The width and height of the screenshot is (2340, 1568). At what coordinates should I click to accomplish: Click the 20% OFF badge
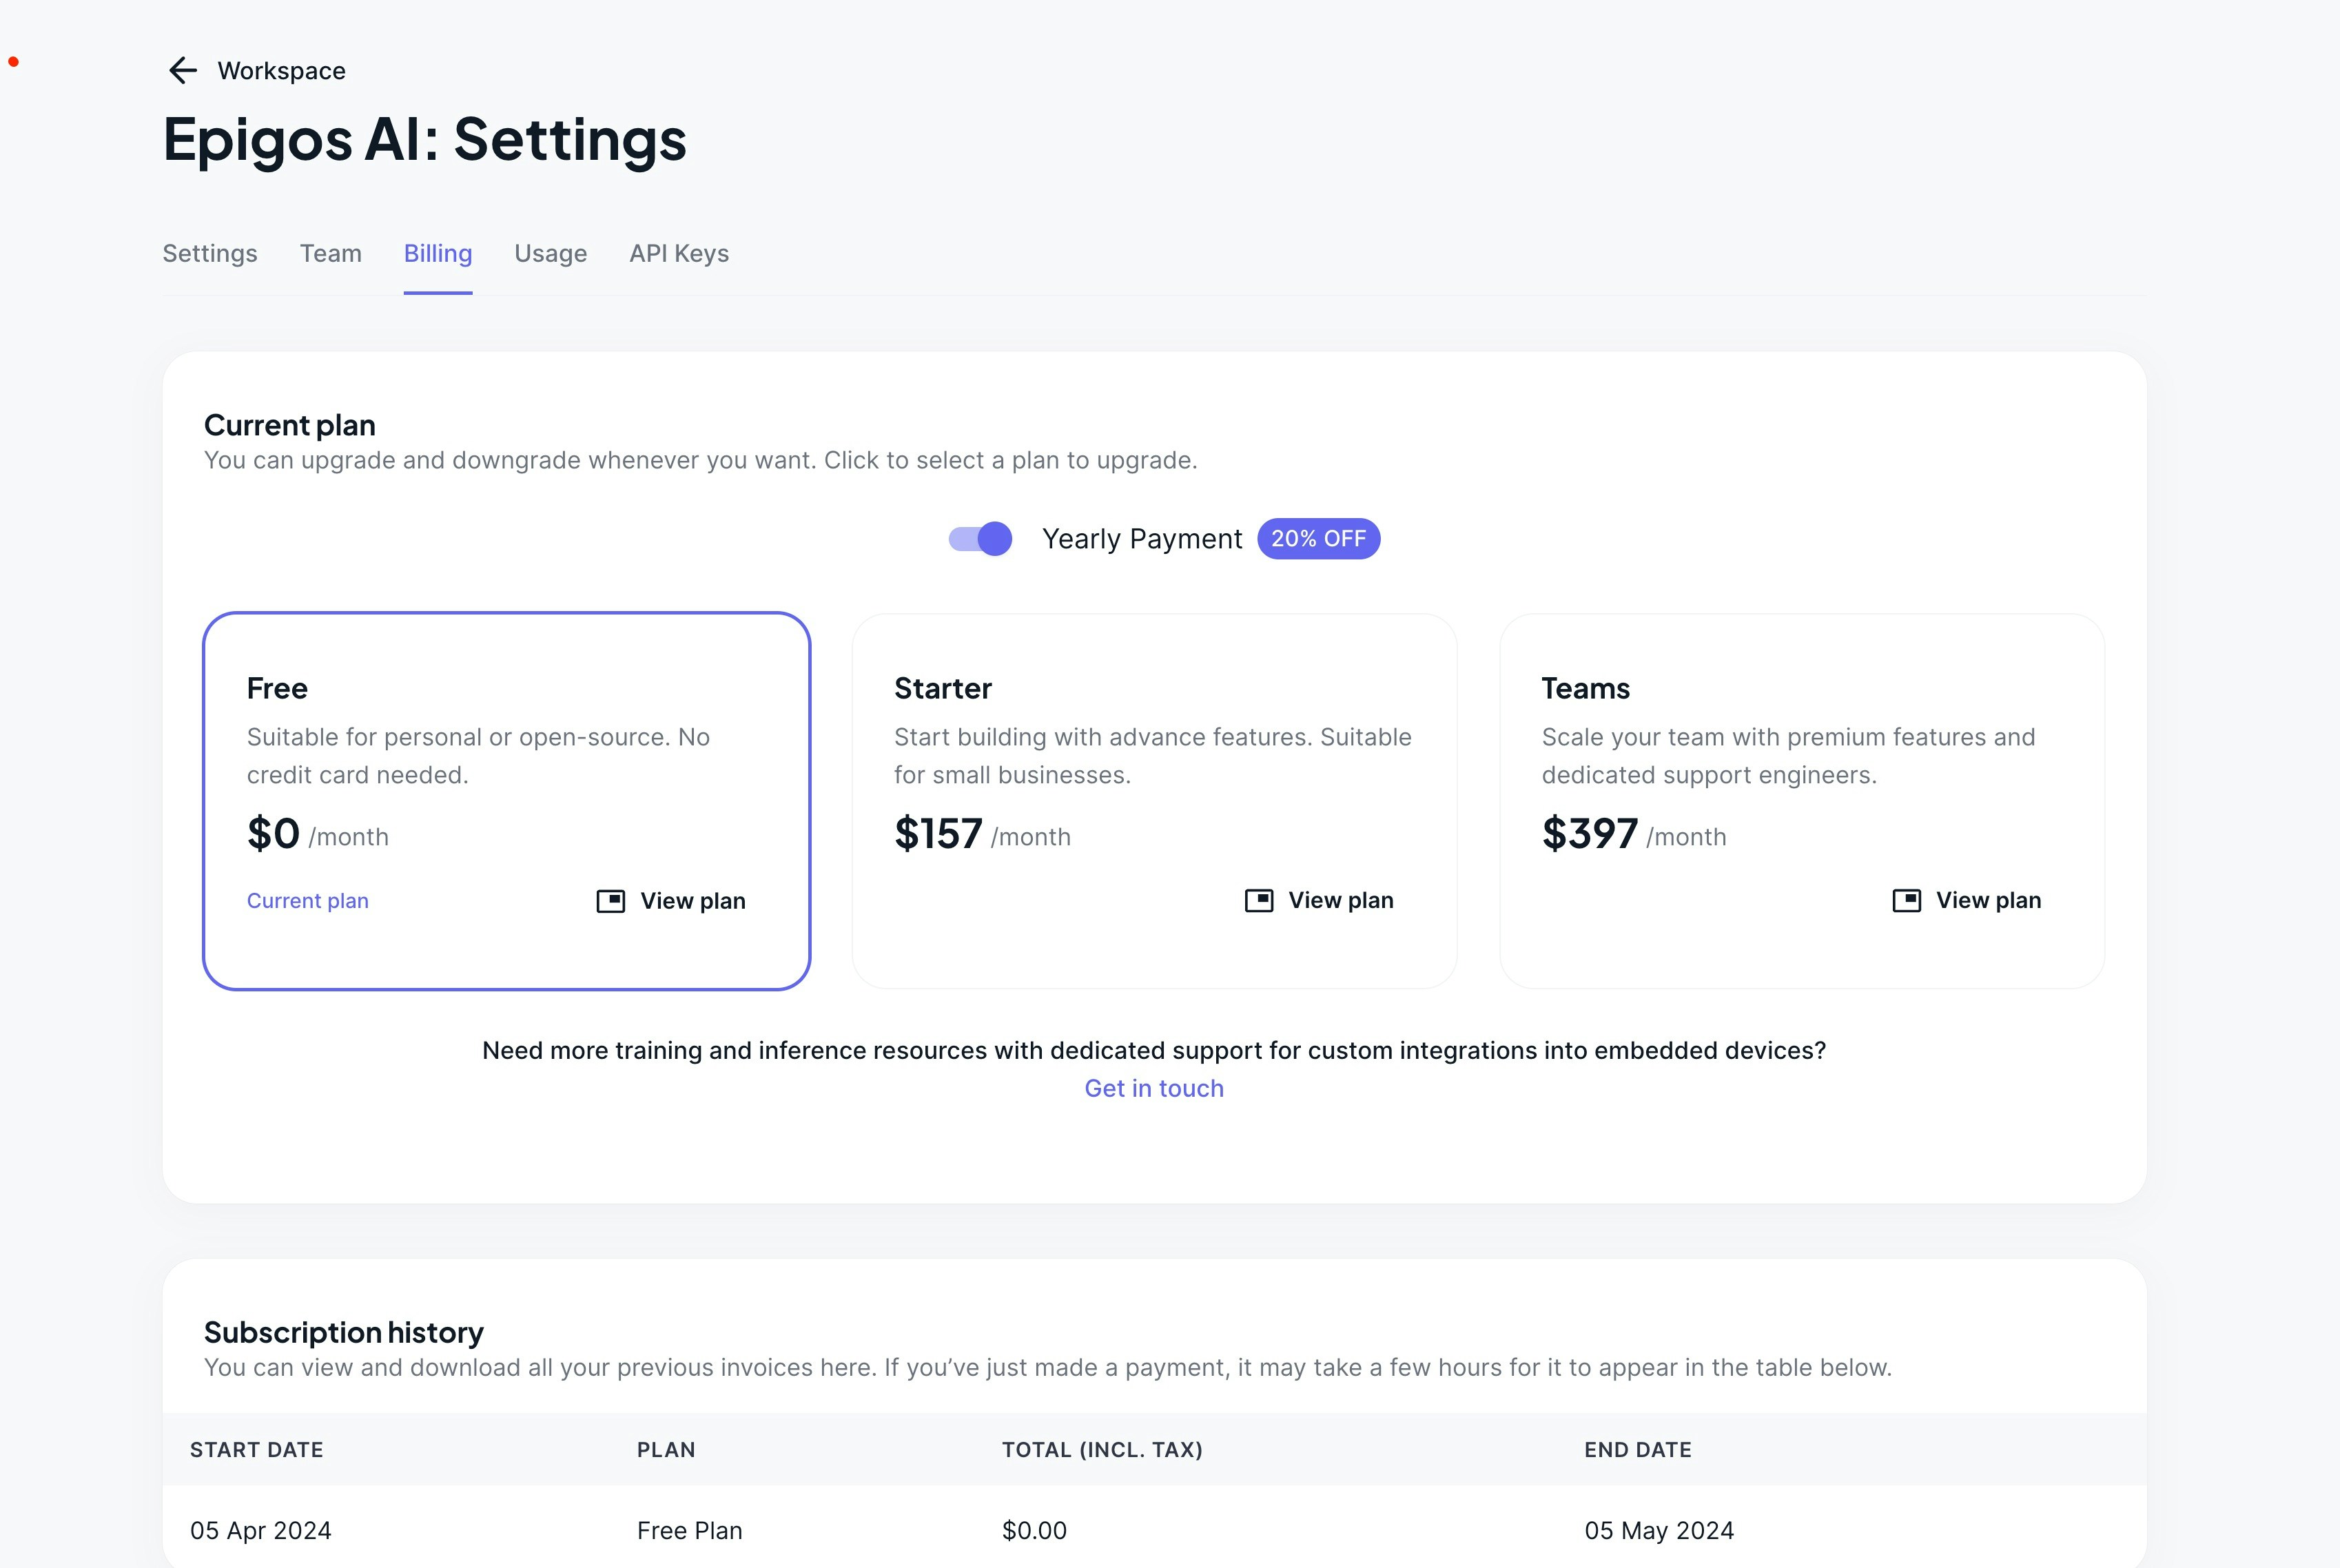click(x=1318, y=538)
